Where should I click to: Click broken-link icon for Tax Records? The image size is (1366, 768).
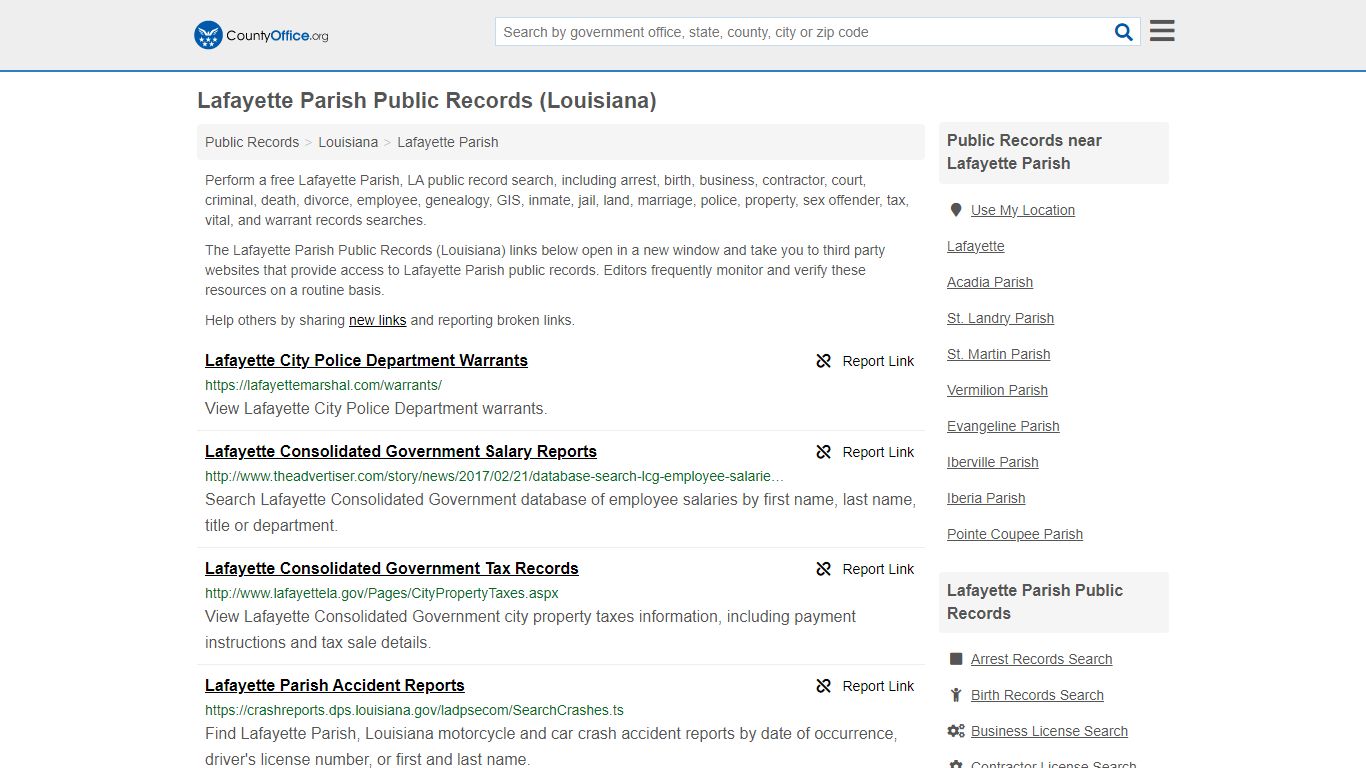click(824, 569)
